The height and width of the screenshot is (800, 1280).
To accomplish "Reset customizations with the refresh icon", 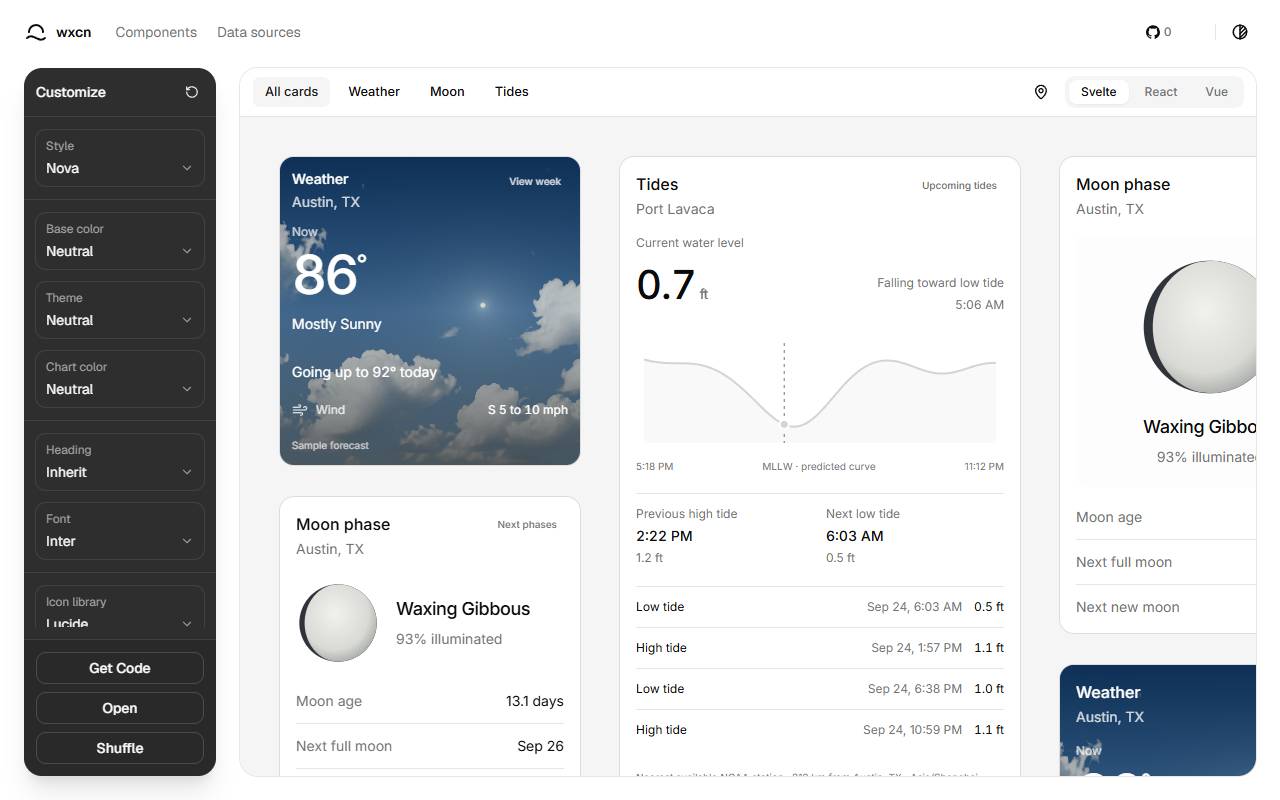I will (192, 92).
